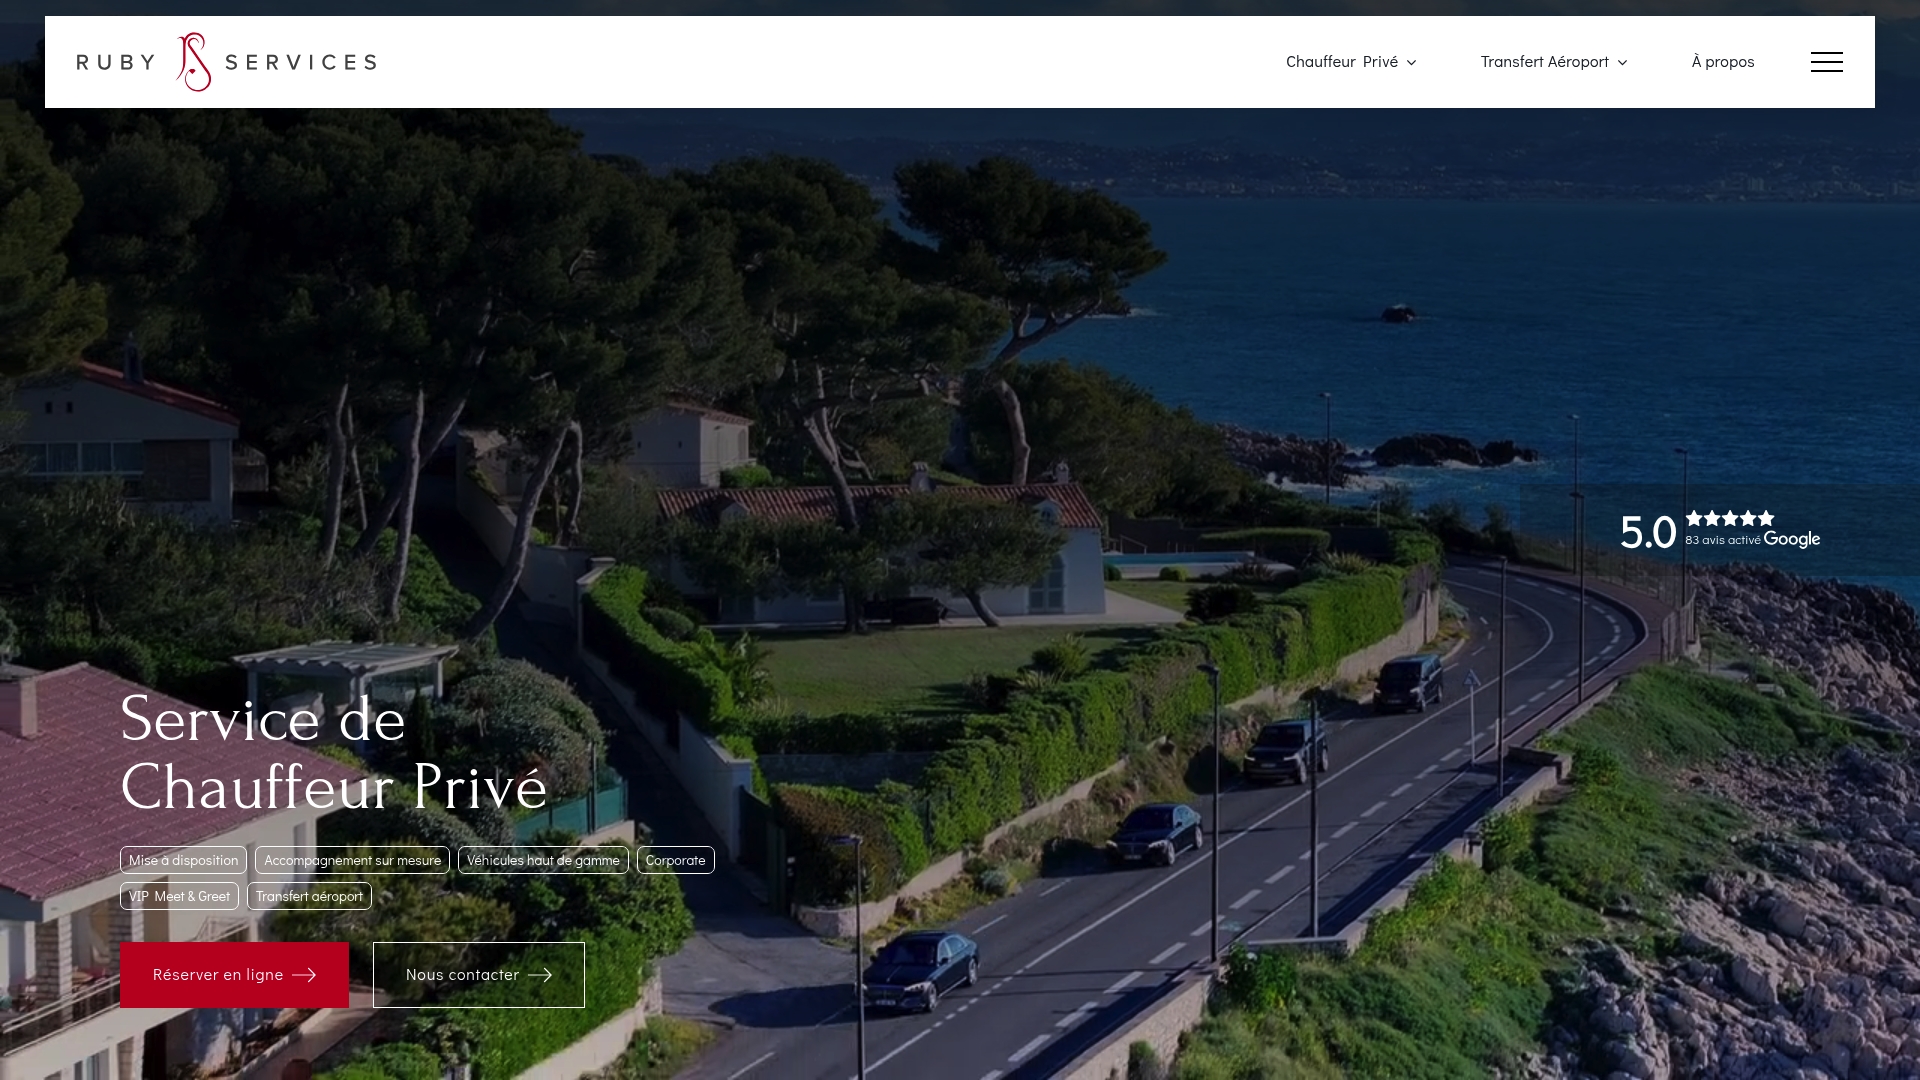Select the Véhicules haut de gamme tag
Screen dimensions: 1920x1080
pos(543,860)
